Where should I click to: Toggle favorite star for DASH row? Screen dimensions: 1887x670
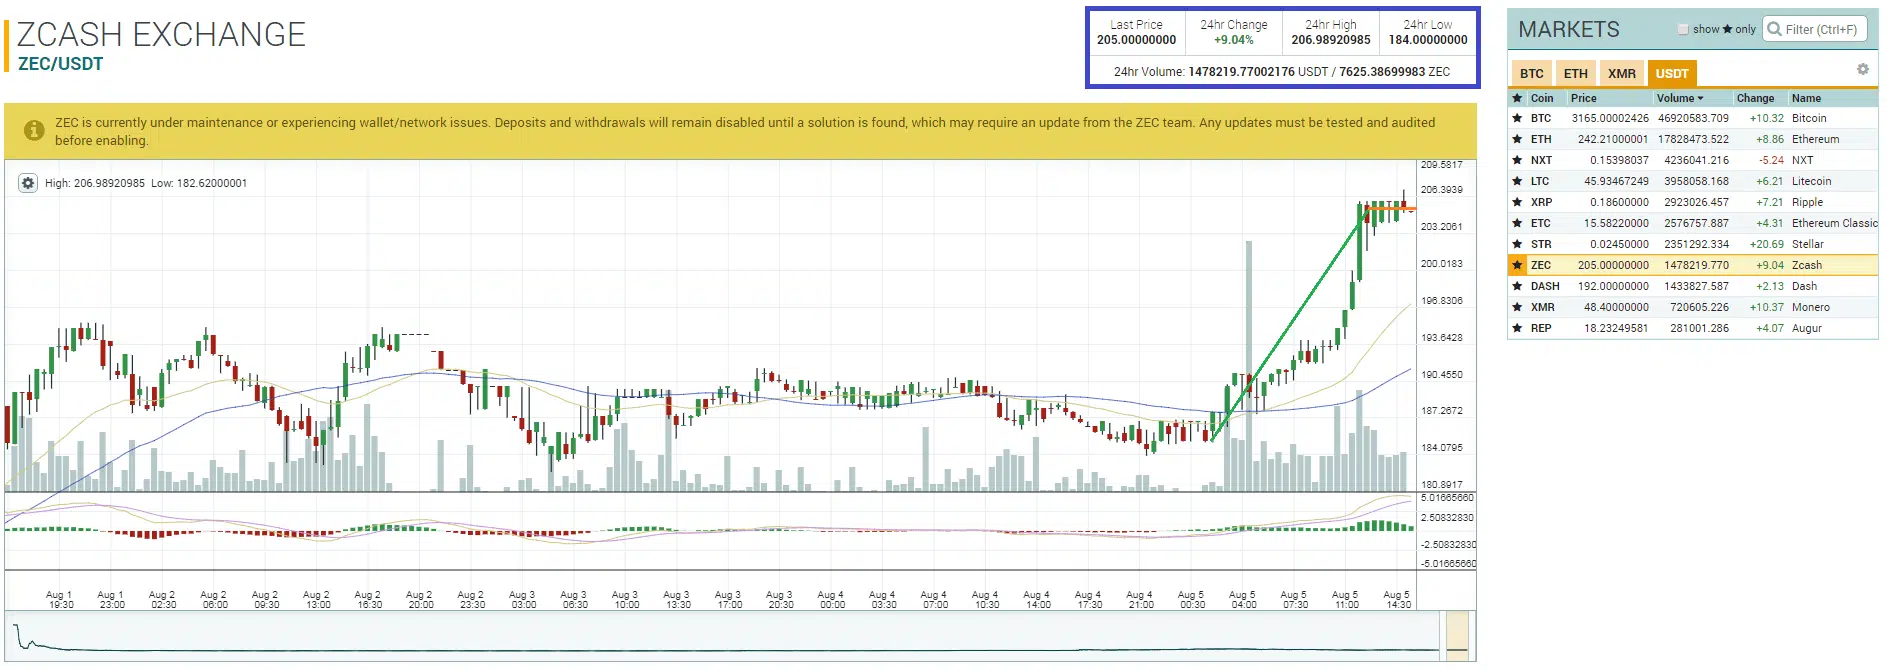(1517, 286)
